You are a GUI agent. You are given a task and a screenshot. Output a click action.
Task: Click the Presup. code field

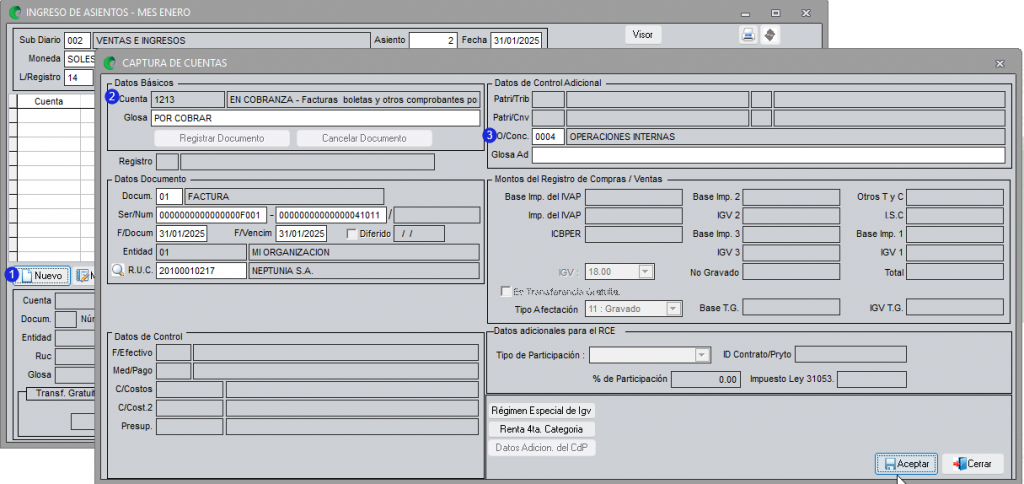189,427
